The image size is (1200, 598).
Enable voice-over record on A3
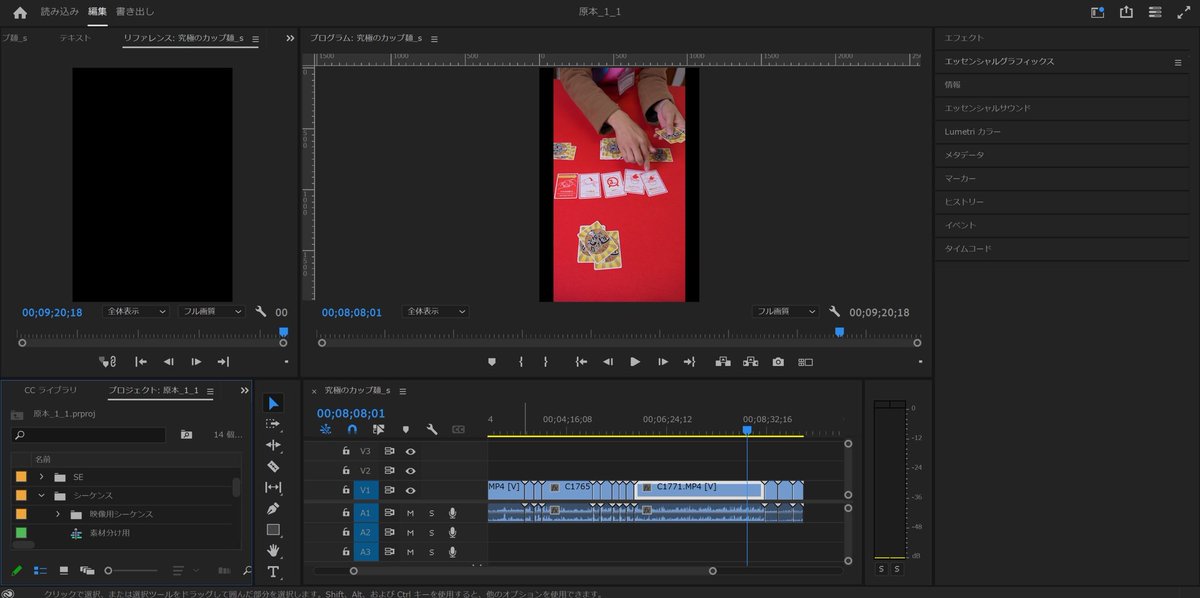[453, 552]
